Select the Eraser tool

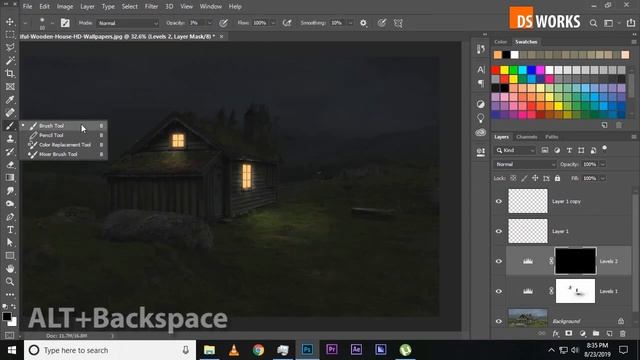coord(10,164)
